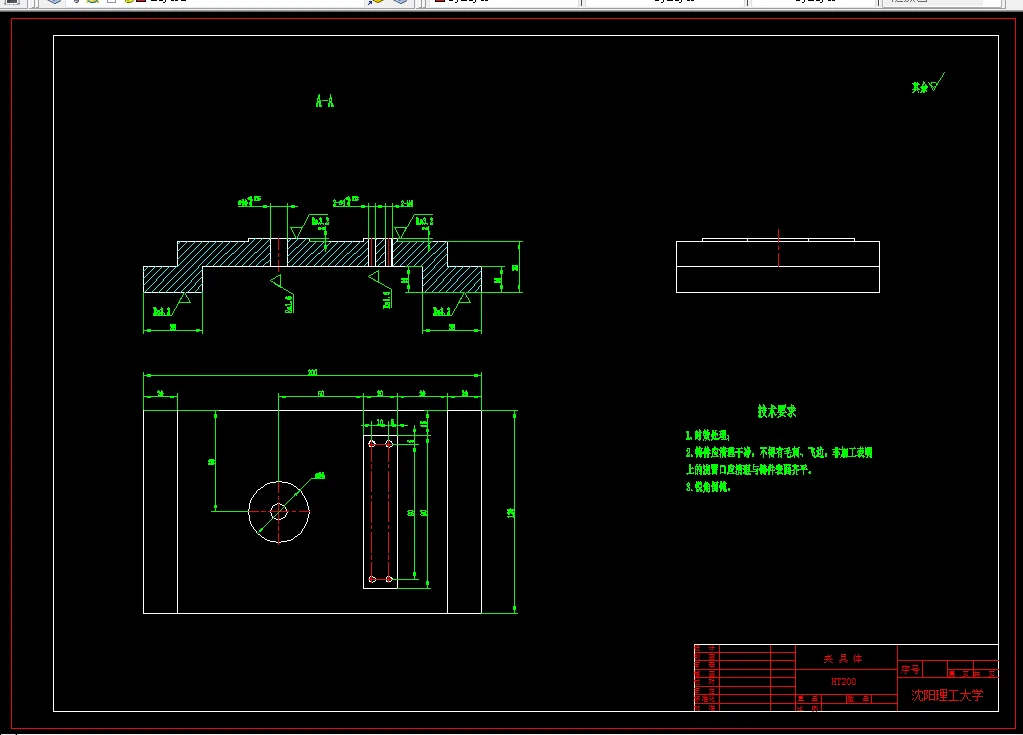1023x735 pixels.
Task: Select the large white circle in plan view
Action: pos(279,512)
